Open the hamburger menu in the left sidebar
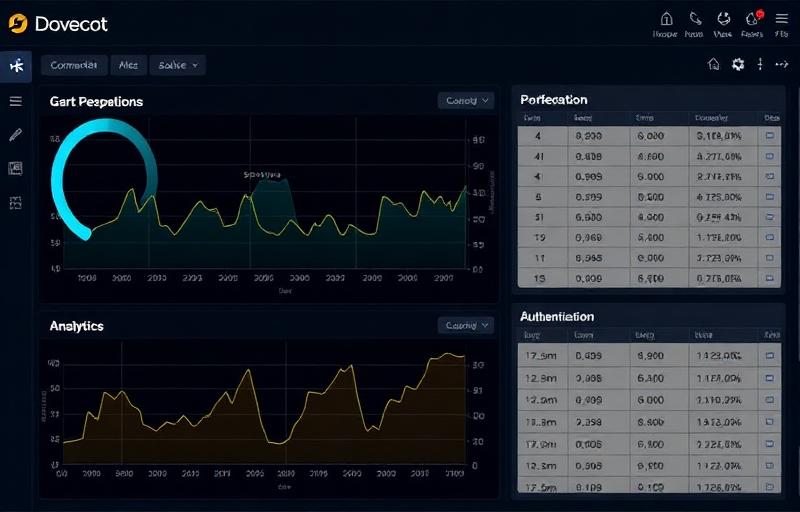800x512 pixels. (x=15, y=101)
